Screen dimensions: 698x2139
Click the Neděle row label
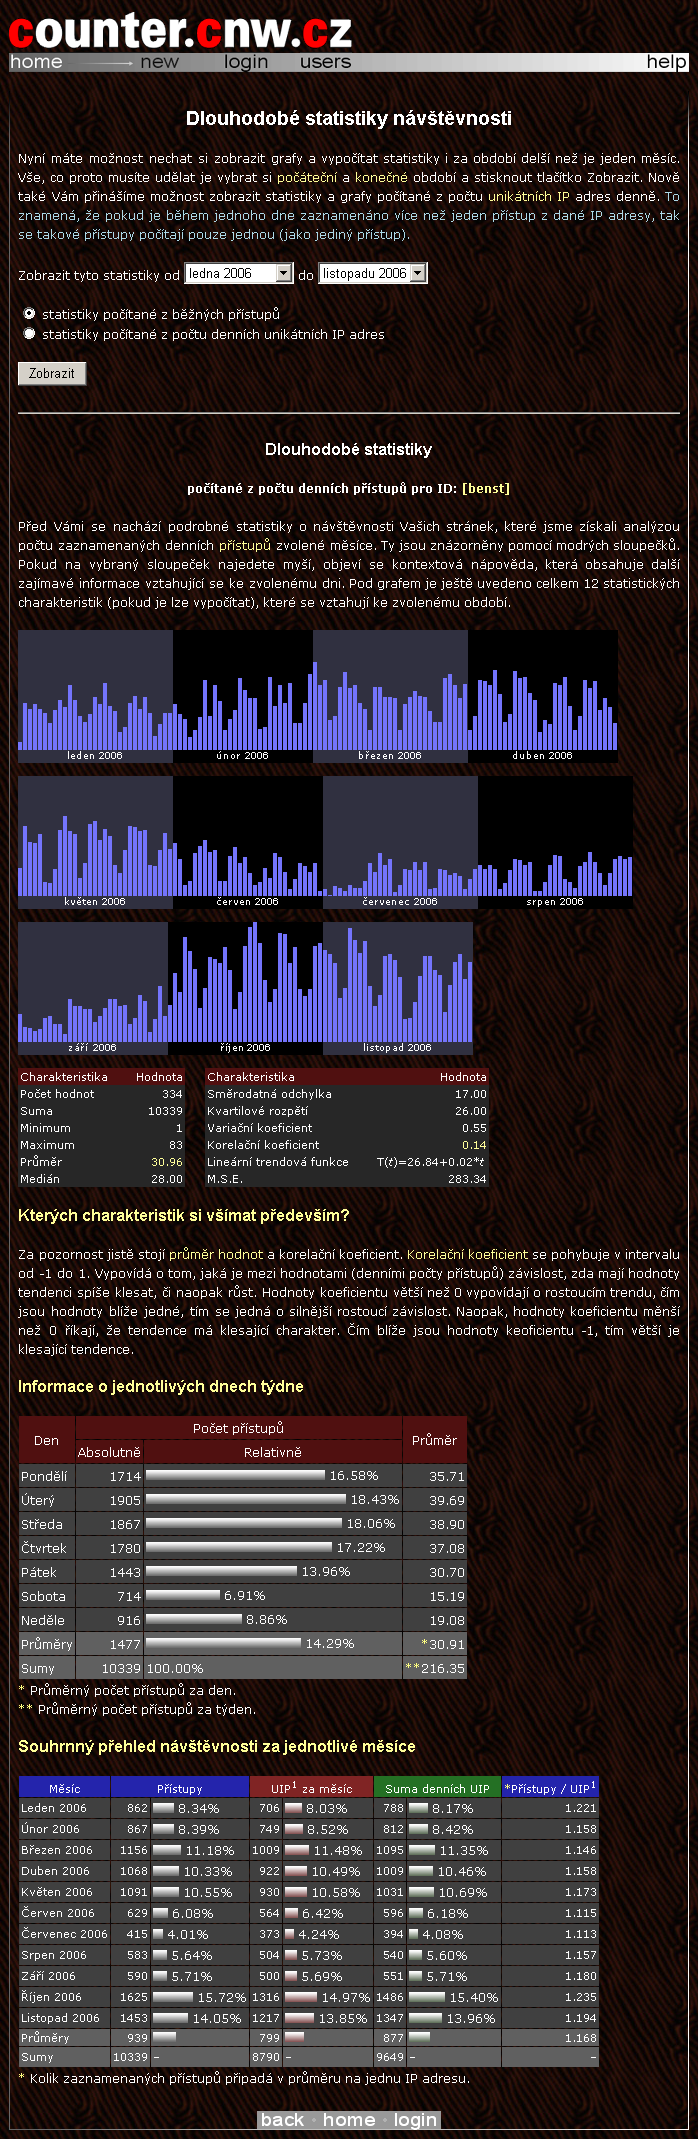pos(43,1620)
